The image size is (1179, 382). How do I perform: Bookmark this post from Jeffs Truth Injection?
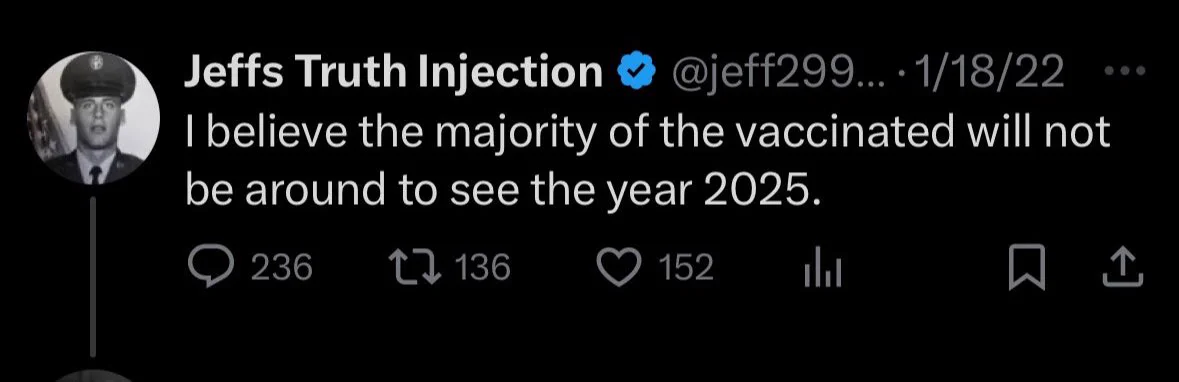pos(1026,268)
